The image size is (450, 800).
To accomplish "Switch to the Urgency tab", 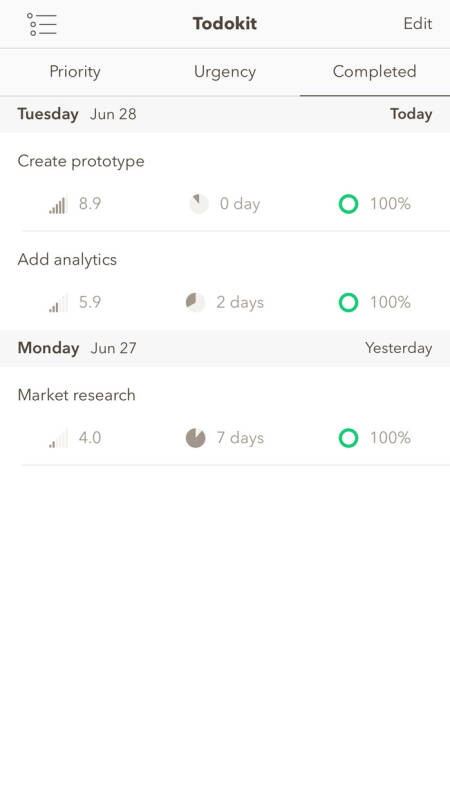I will click(x=225, y=72).
